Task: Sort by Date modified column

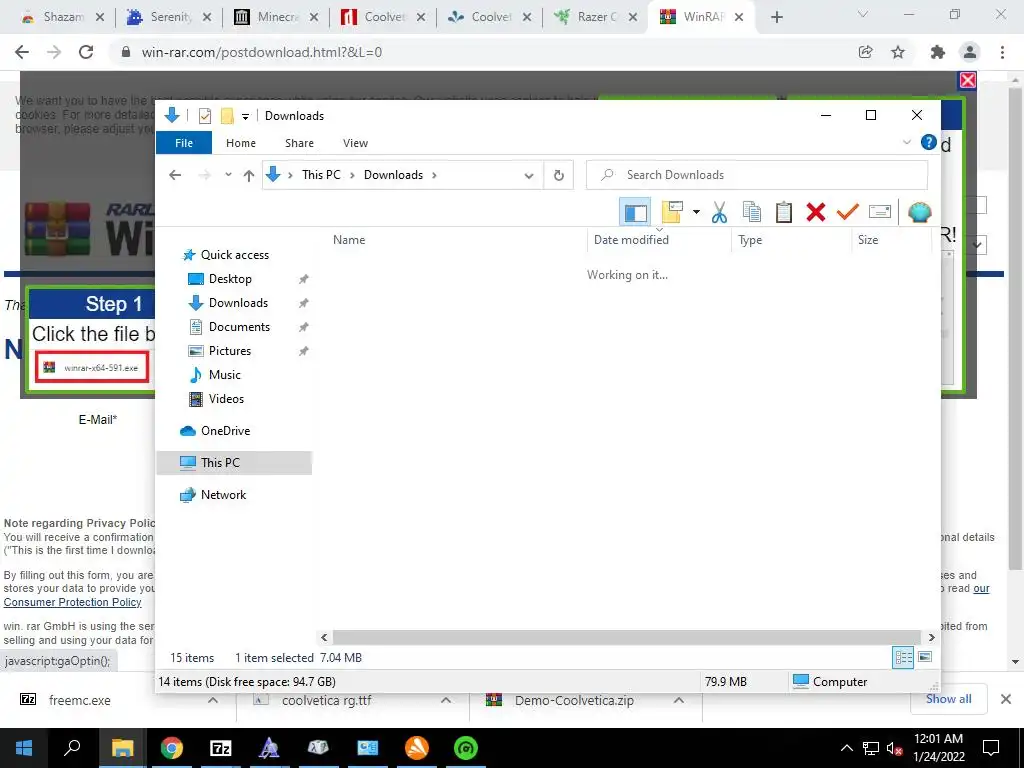Action: pos(631,240)
